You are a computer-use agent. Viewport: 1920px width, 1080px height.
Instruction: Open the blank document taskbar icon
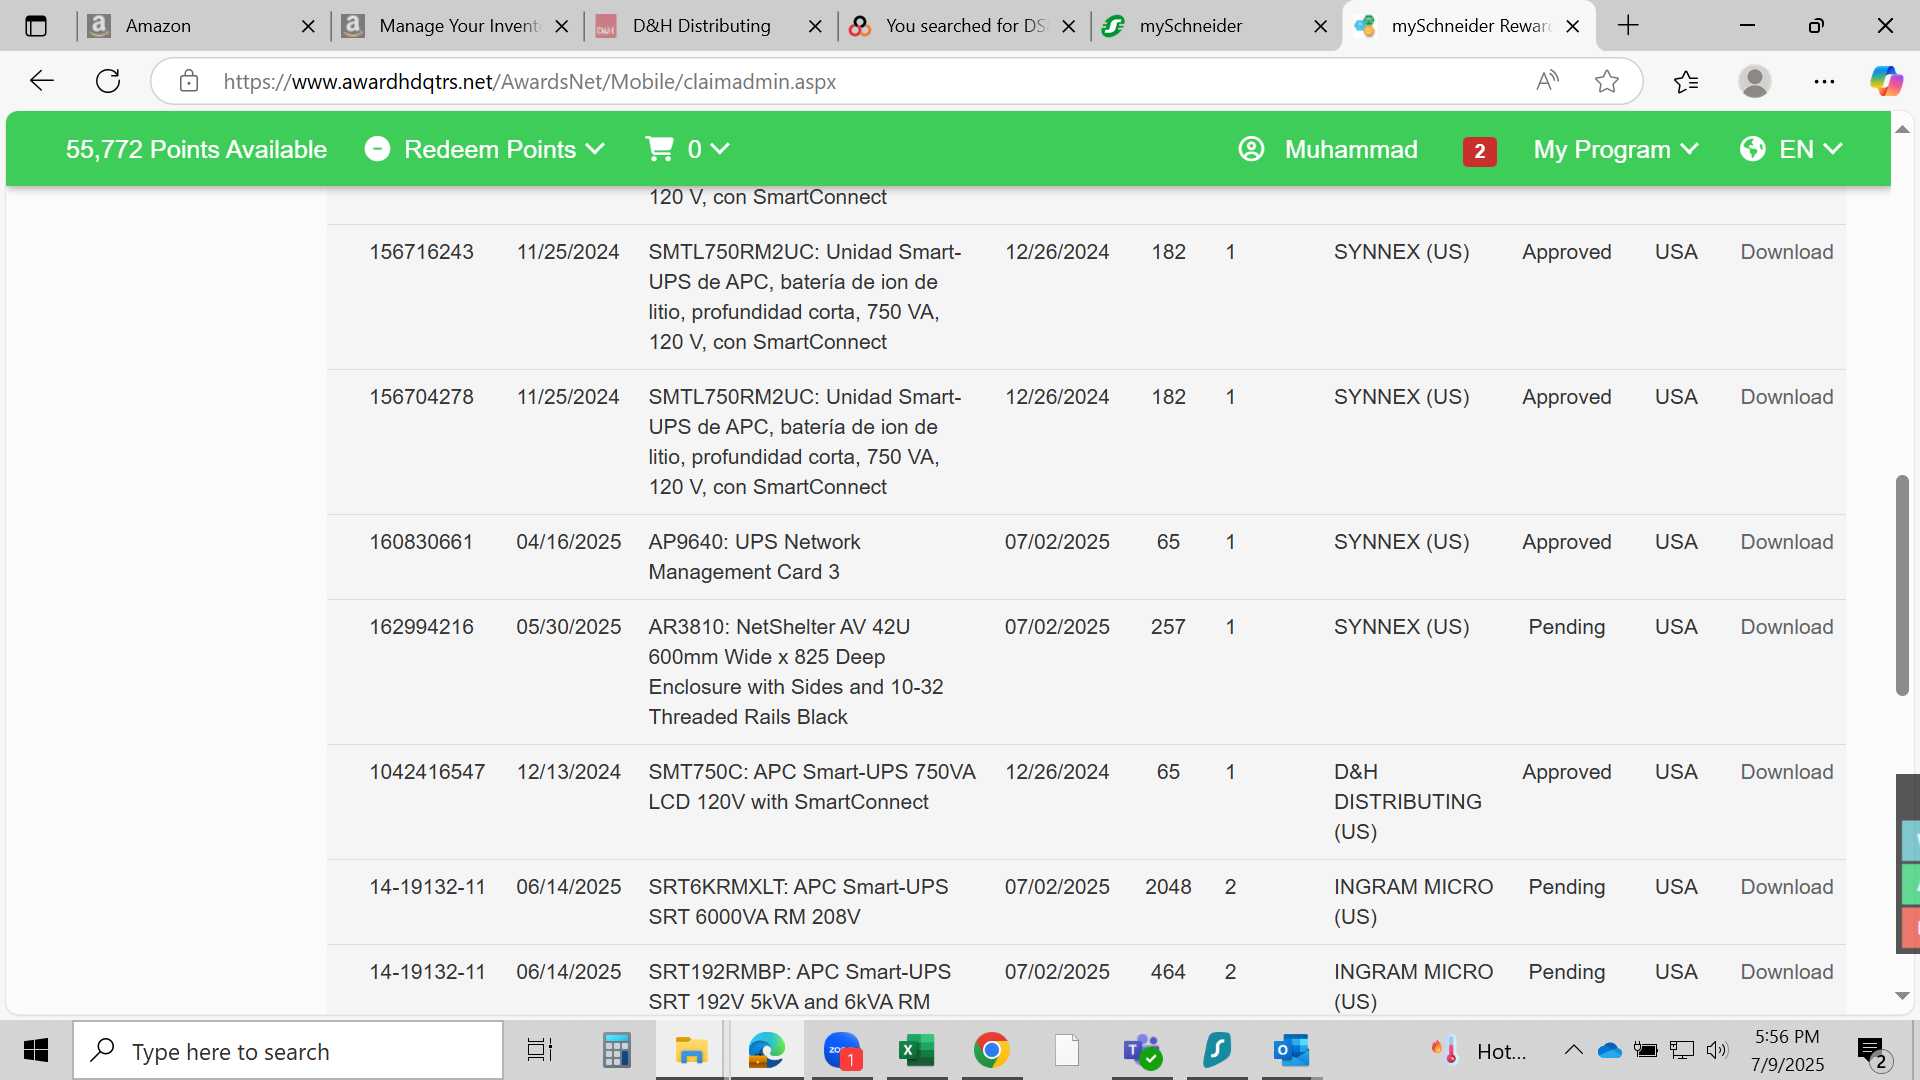click(x=1067, y=1050)
